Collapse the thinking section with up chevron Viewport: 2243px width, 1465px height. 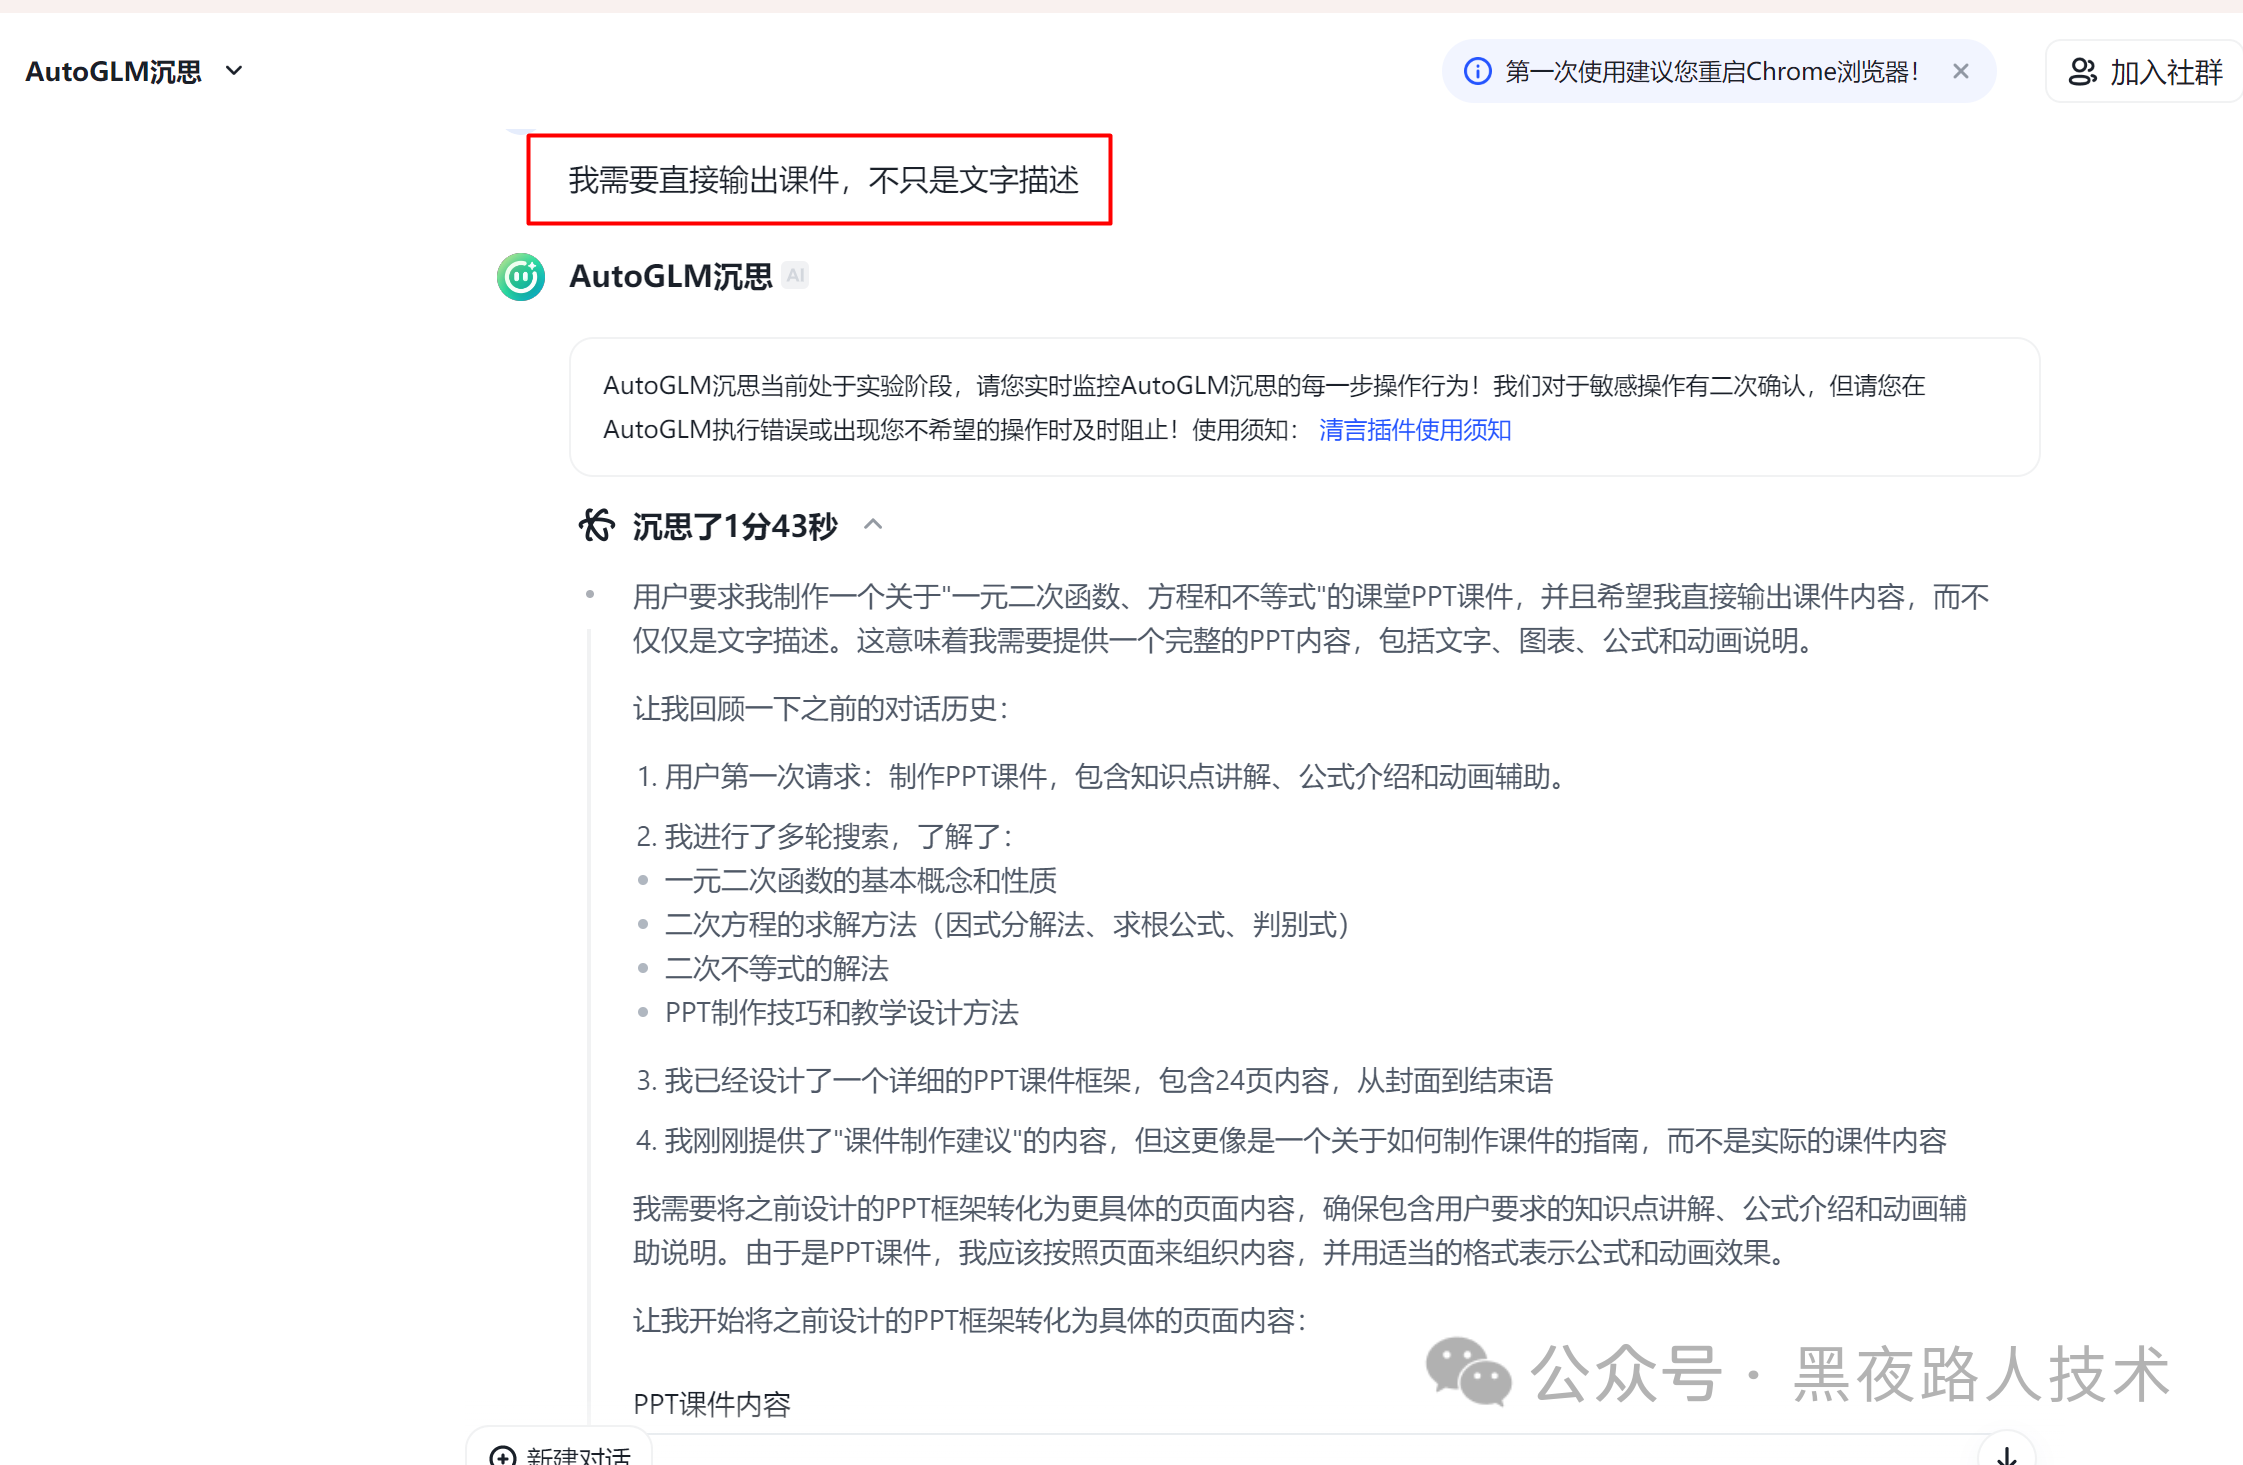(873, 524)
